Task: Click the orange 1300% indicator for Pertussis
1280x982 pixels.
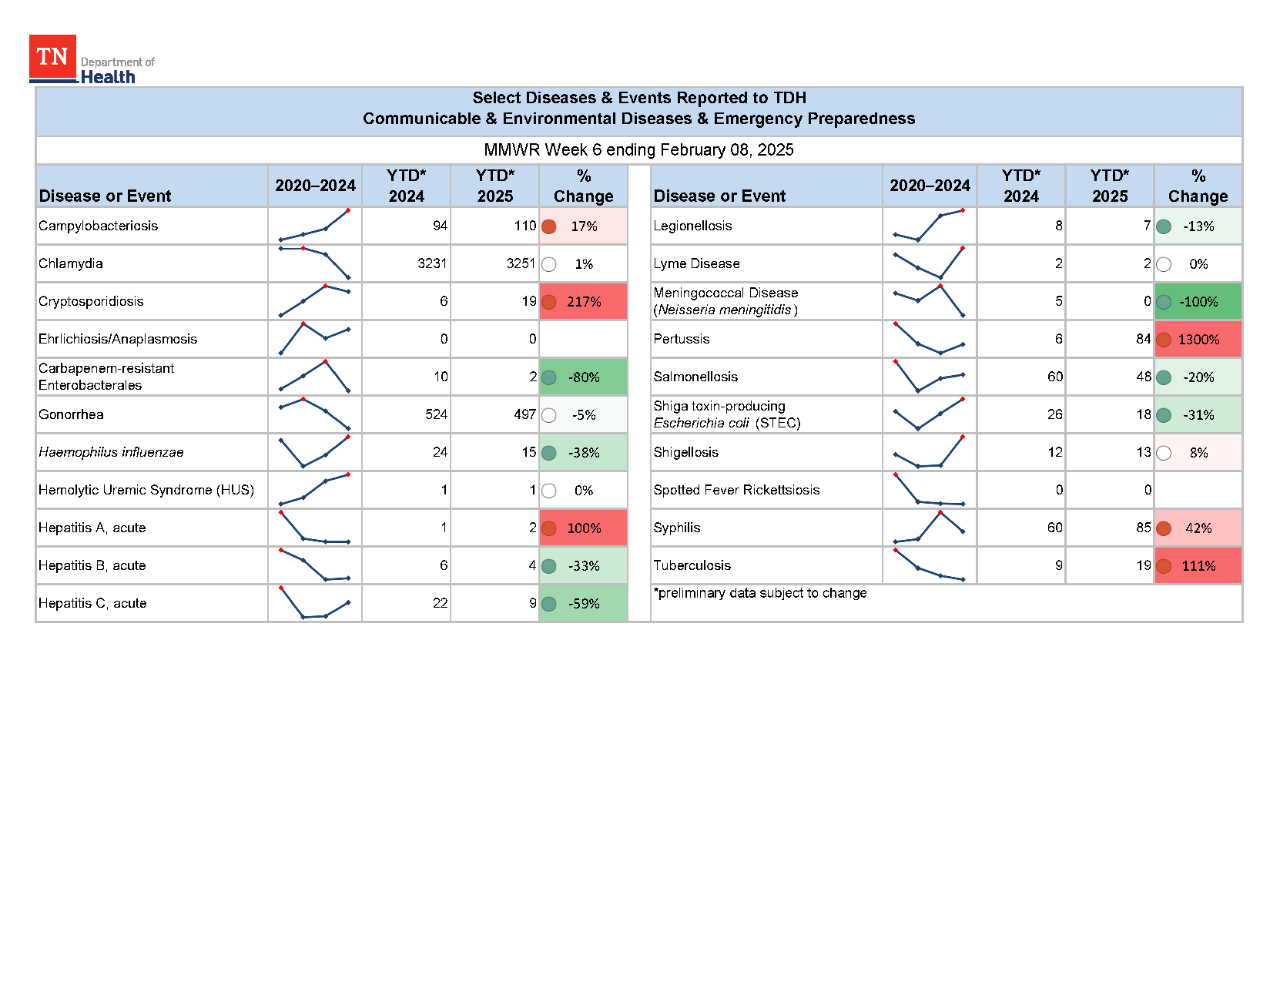Action: [1164, 339]
